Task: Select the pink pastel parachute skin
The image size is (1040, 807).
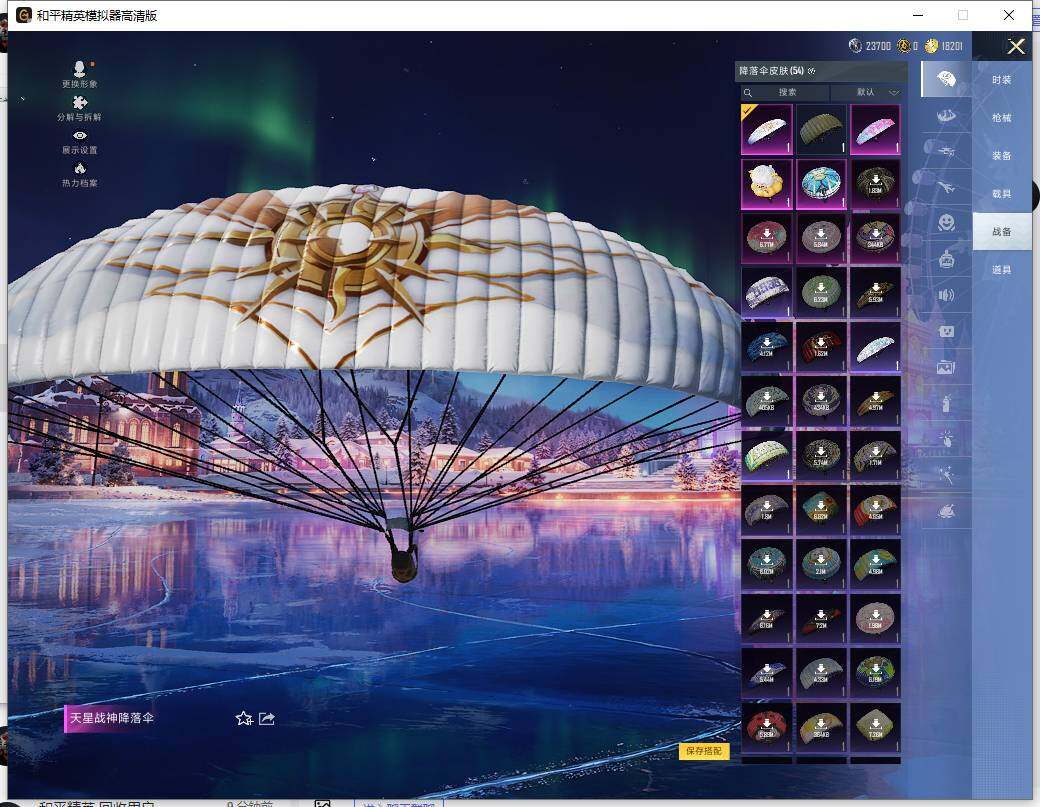Action: (x=876, y=129)
